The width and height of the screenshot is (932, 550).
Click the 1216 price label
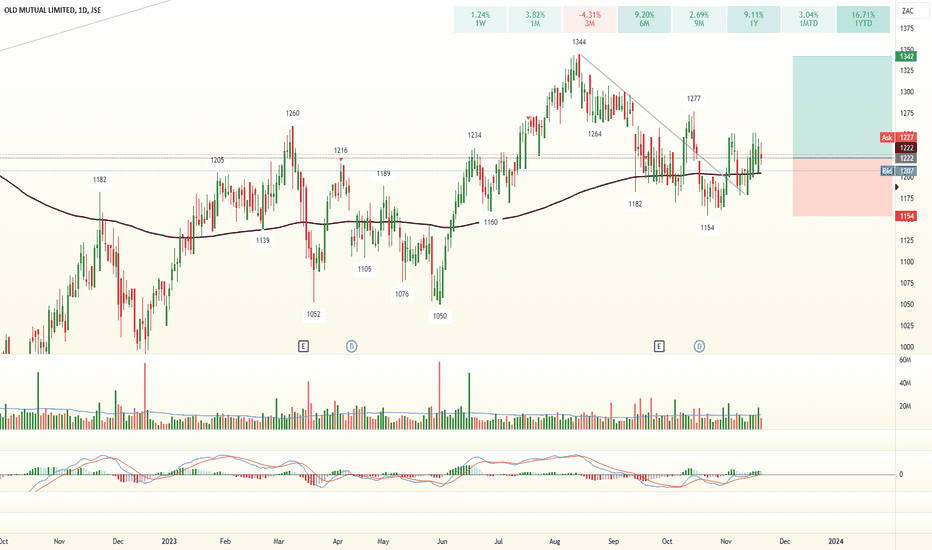pyautogui.click(x=341, y=150)
